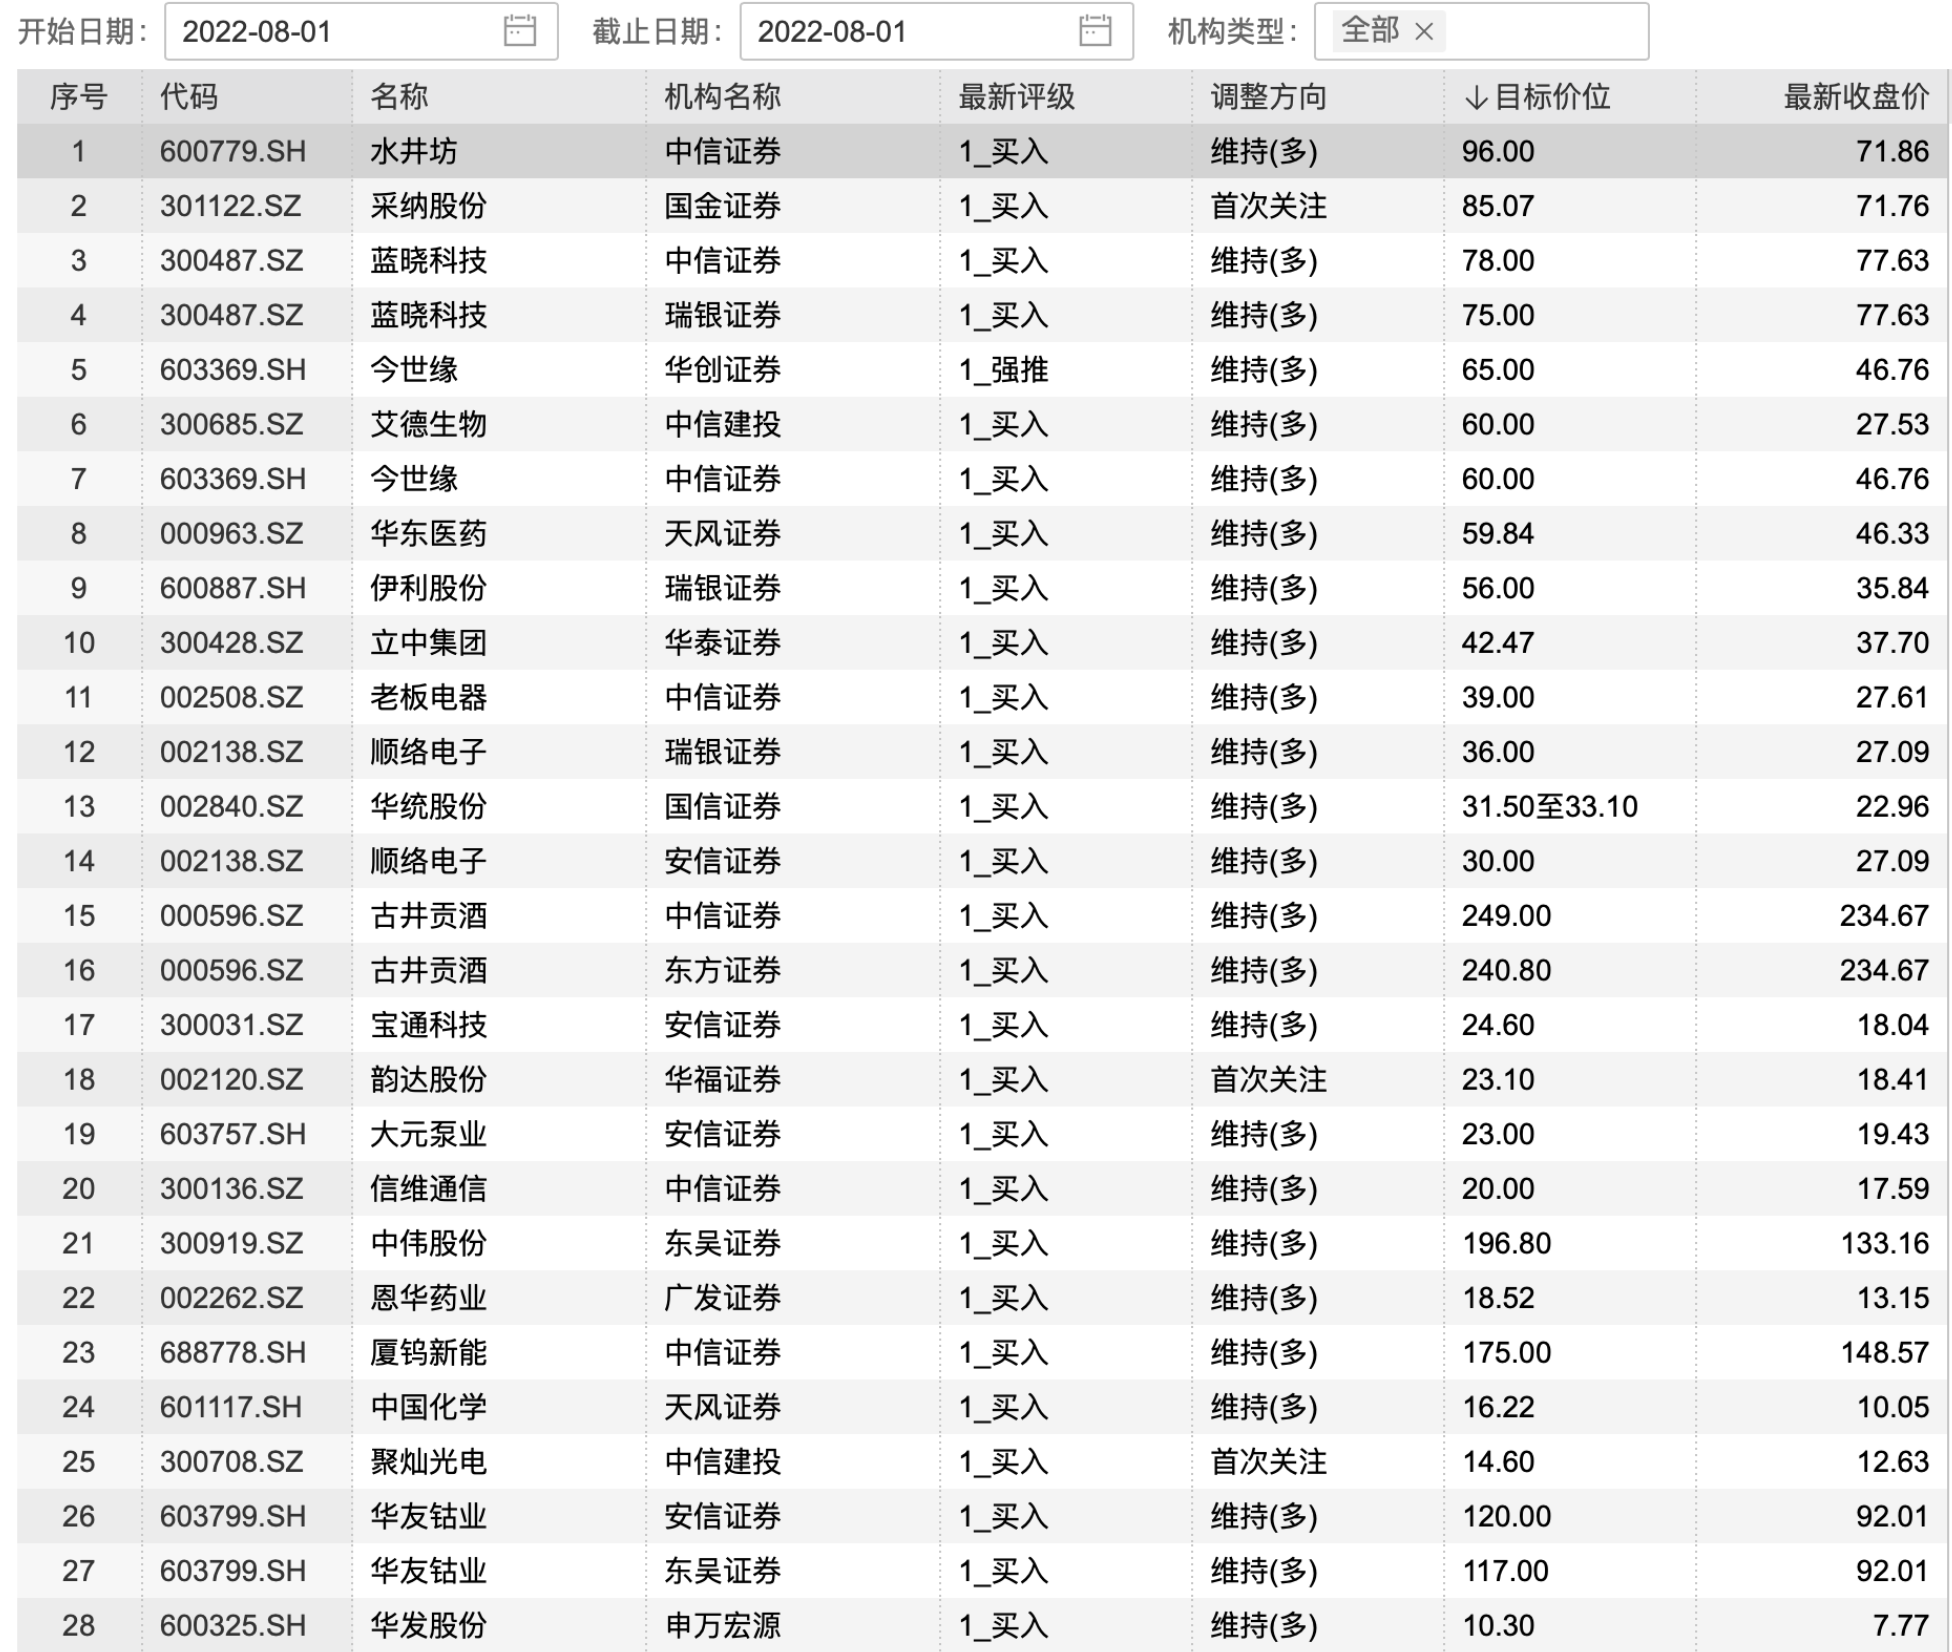Open the start date calendar icon
Image resolution: width=1952 pixels, height=1652 pixels.
(519, 31)
